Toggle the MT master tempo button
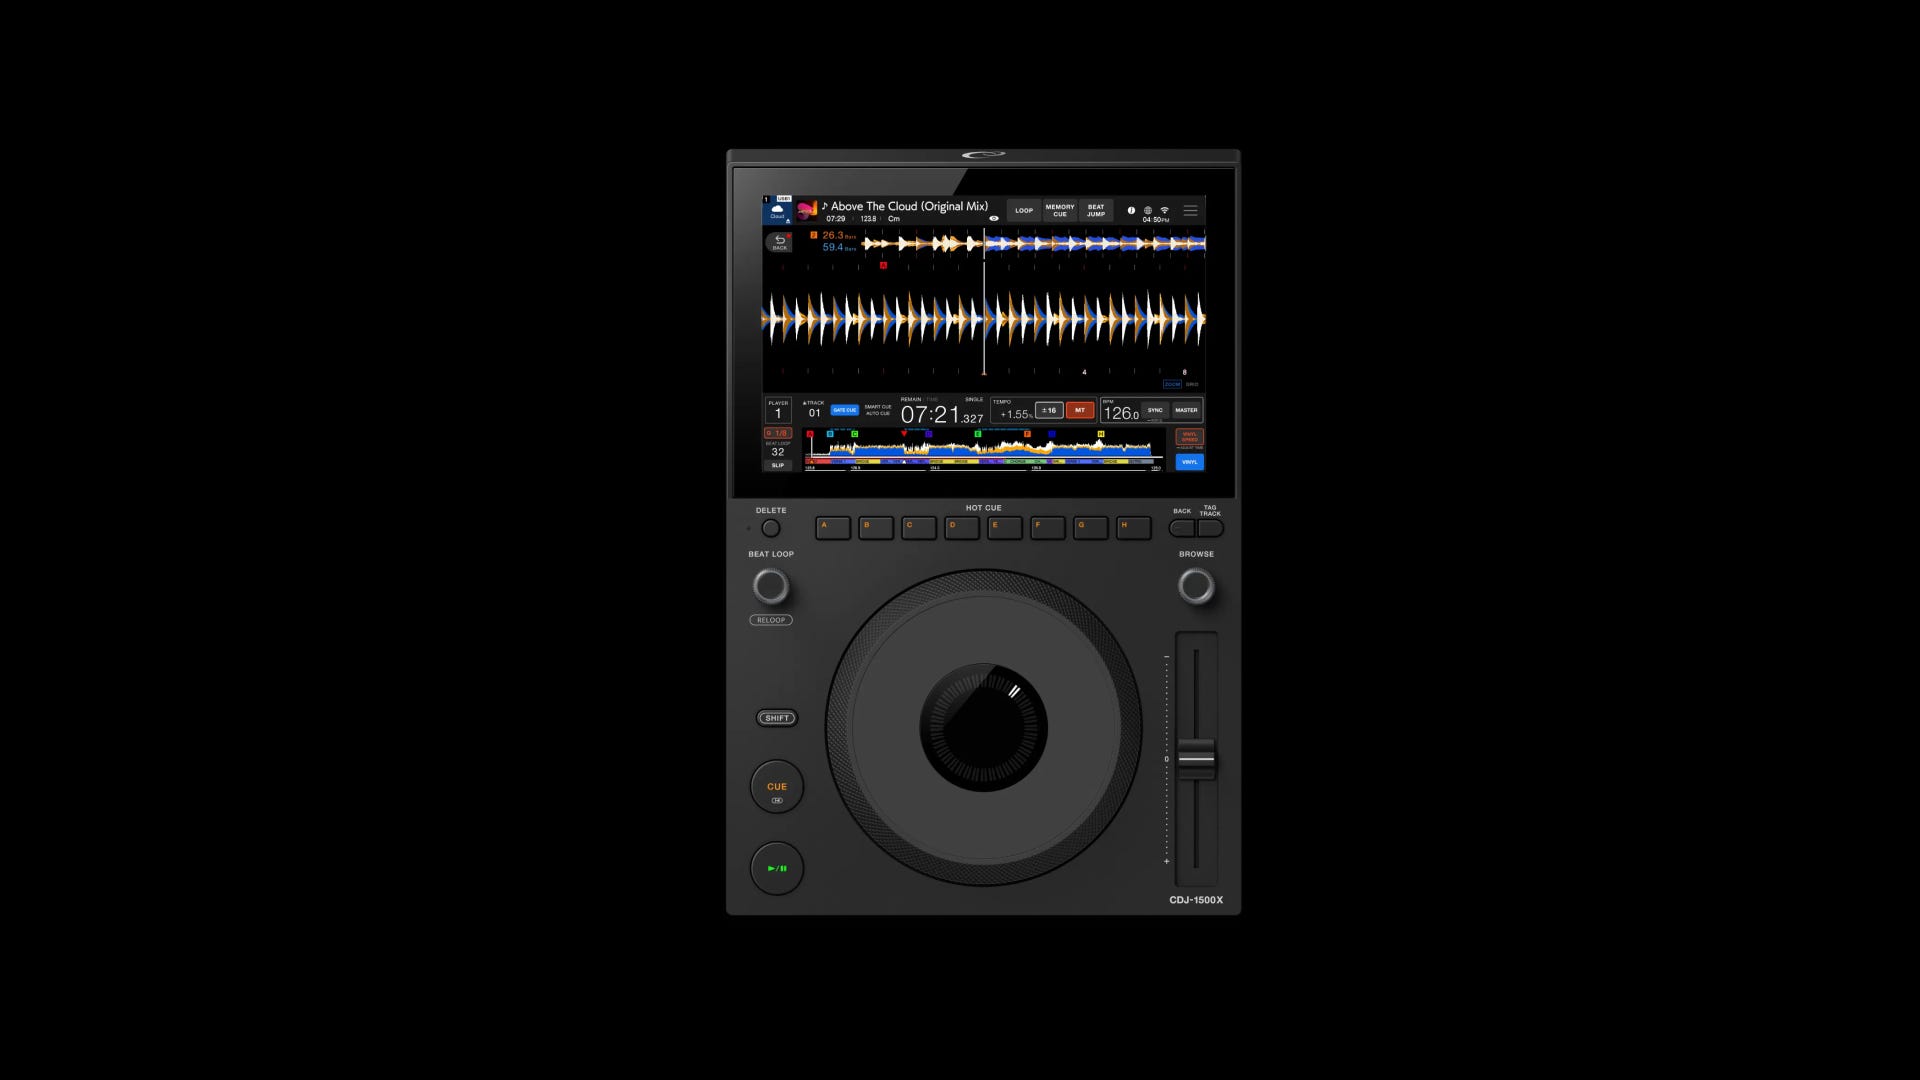Viewport: 1920px width, 1080px height. (x=1080, y=410)
